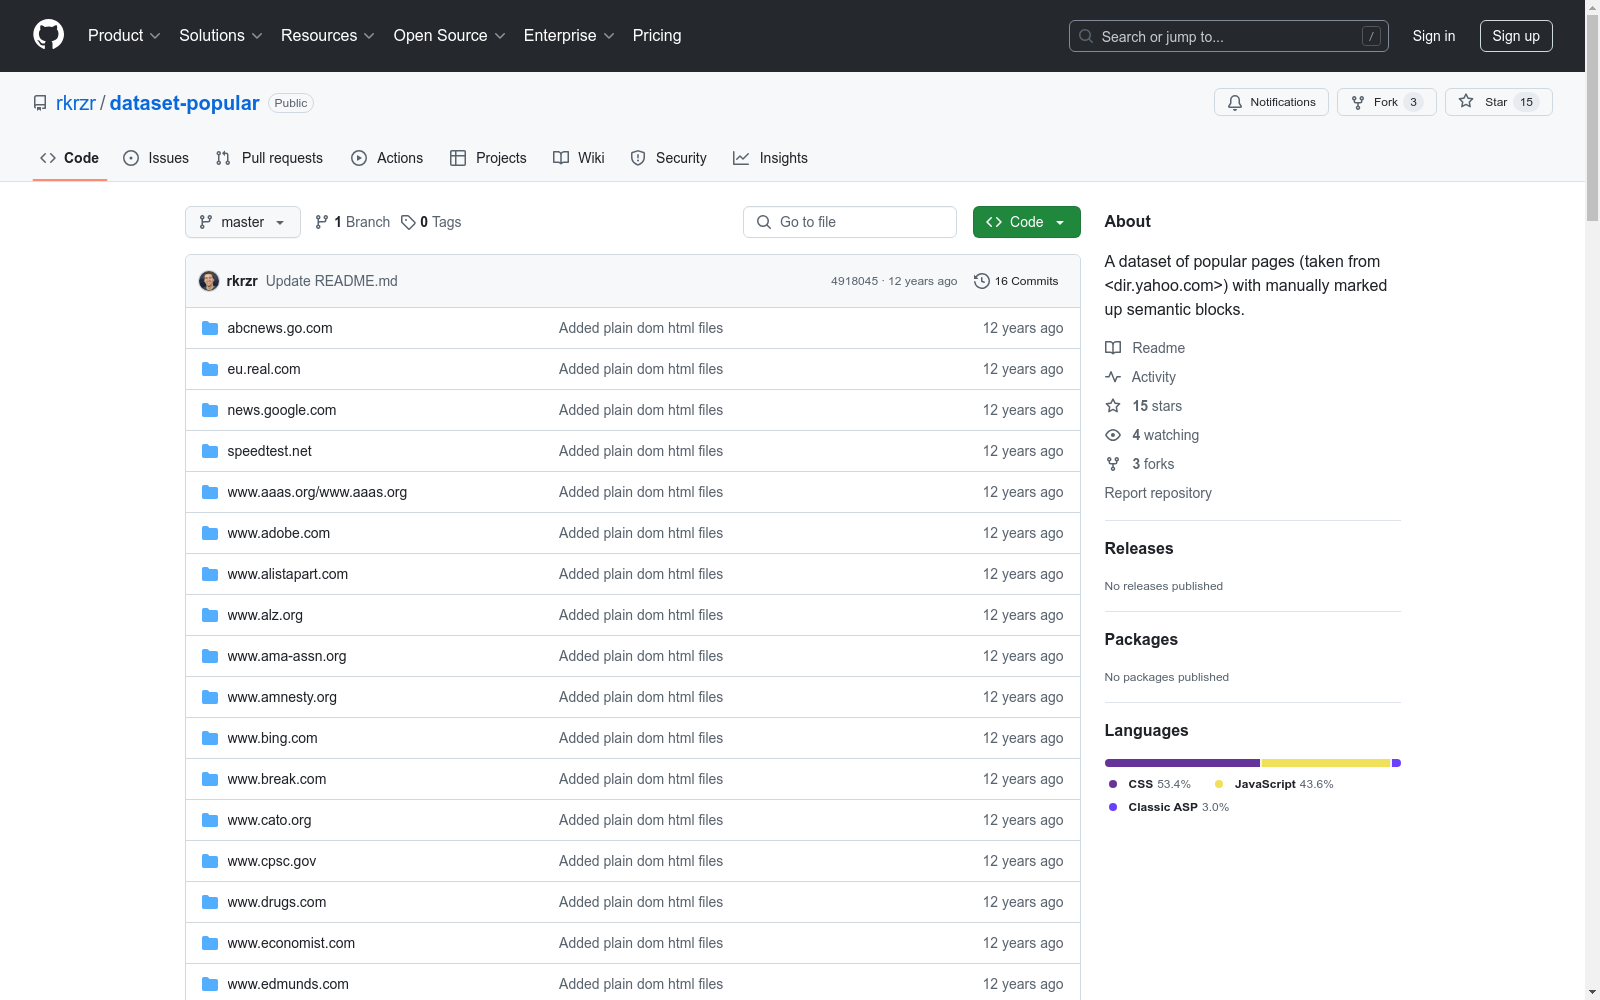Viewport: 1600px width, 1000px height.
Task: Click the rkrzr avatar in the commit row
Action: pos(209,281)
